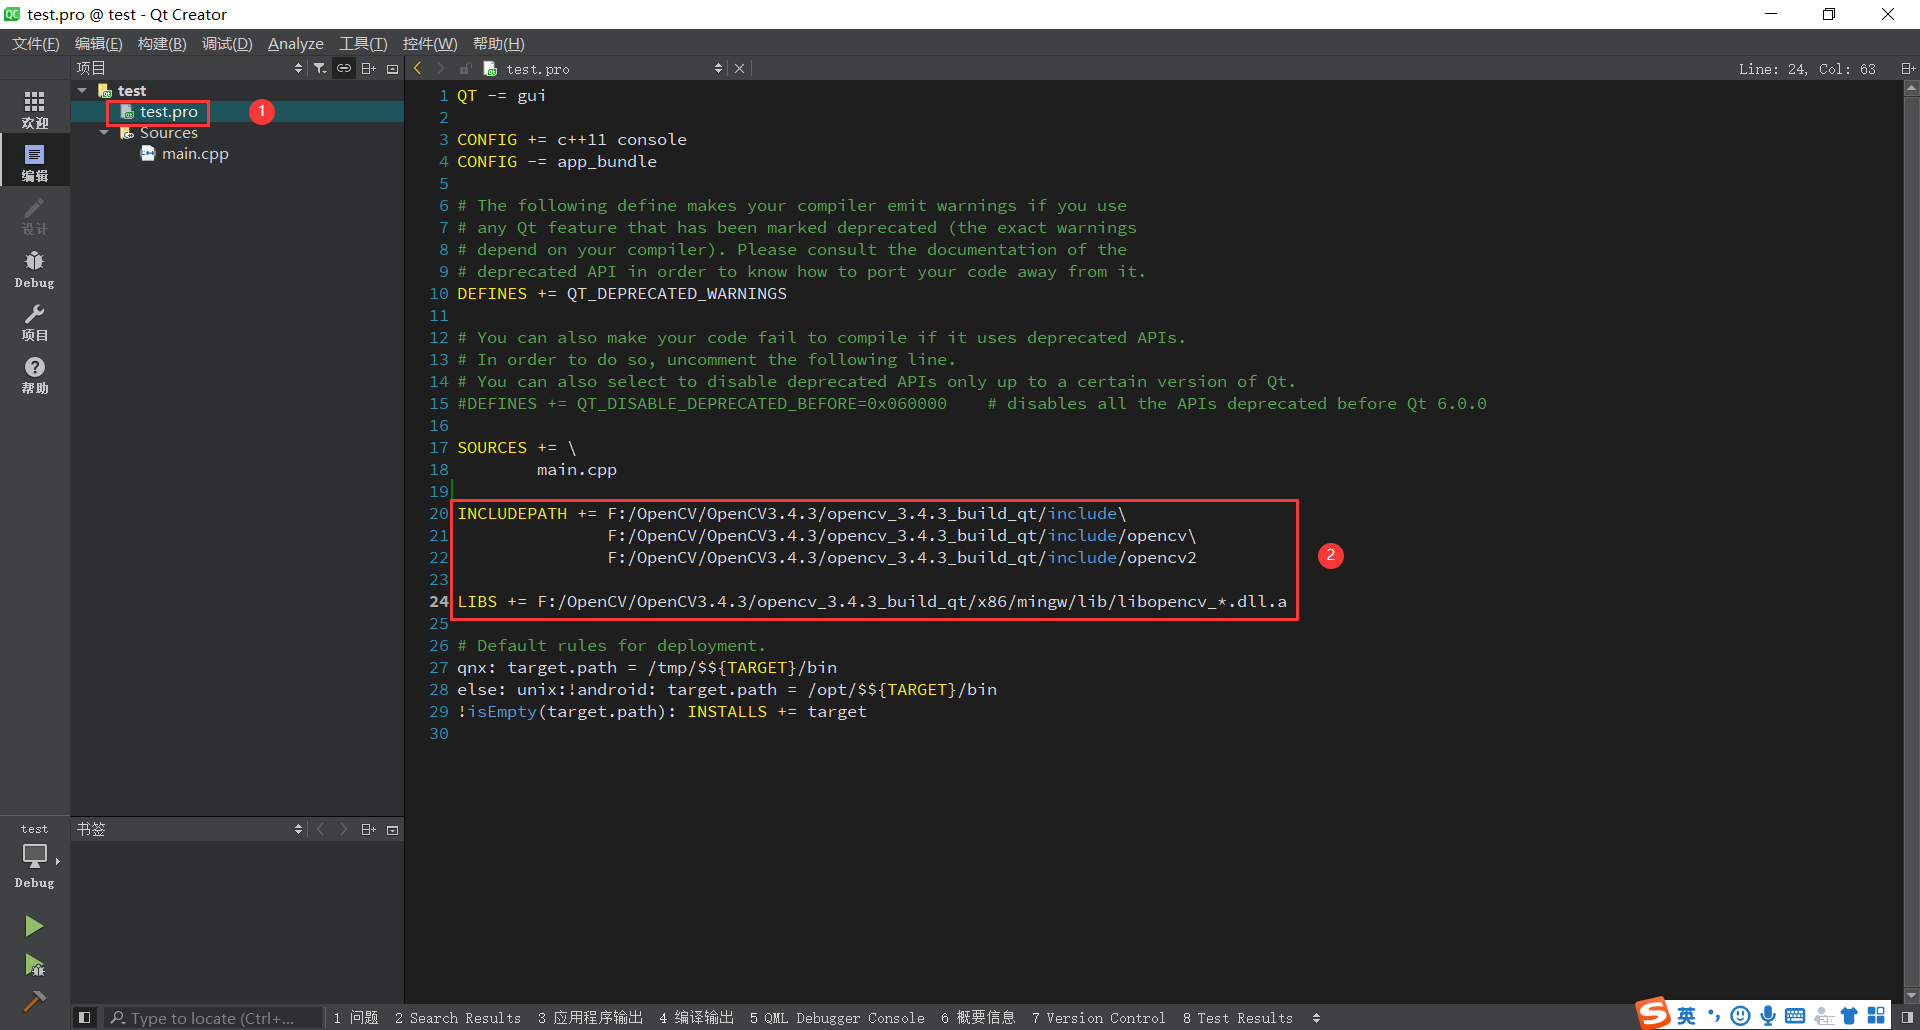Viewport: 1920px width, 1030px height.
Task: Close the bookmarks (书签) panel
Action: pos(392,829)
